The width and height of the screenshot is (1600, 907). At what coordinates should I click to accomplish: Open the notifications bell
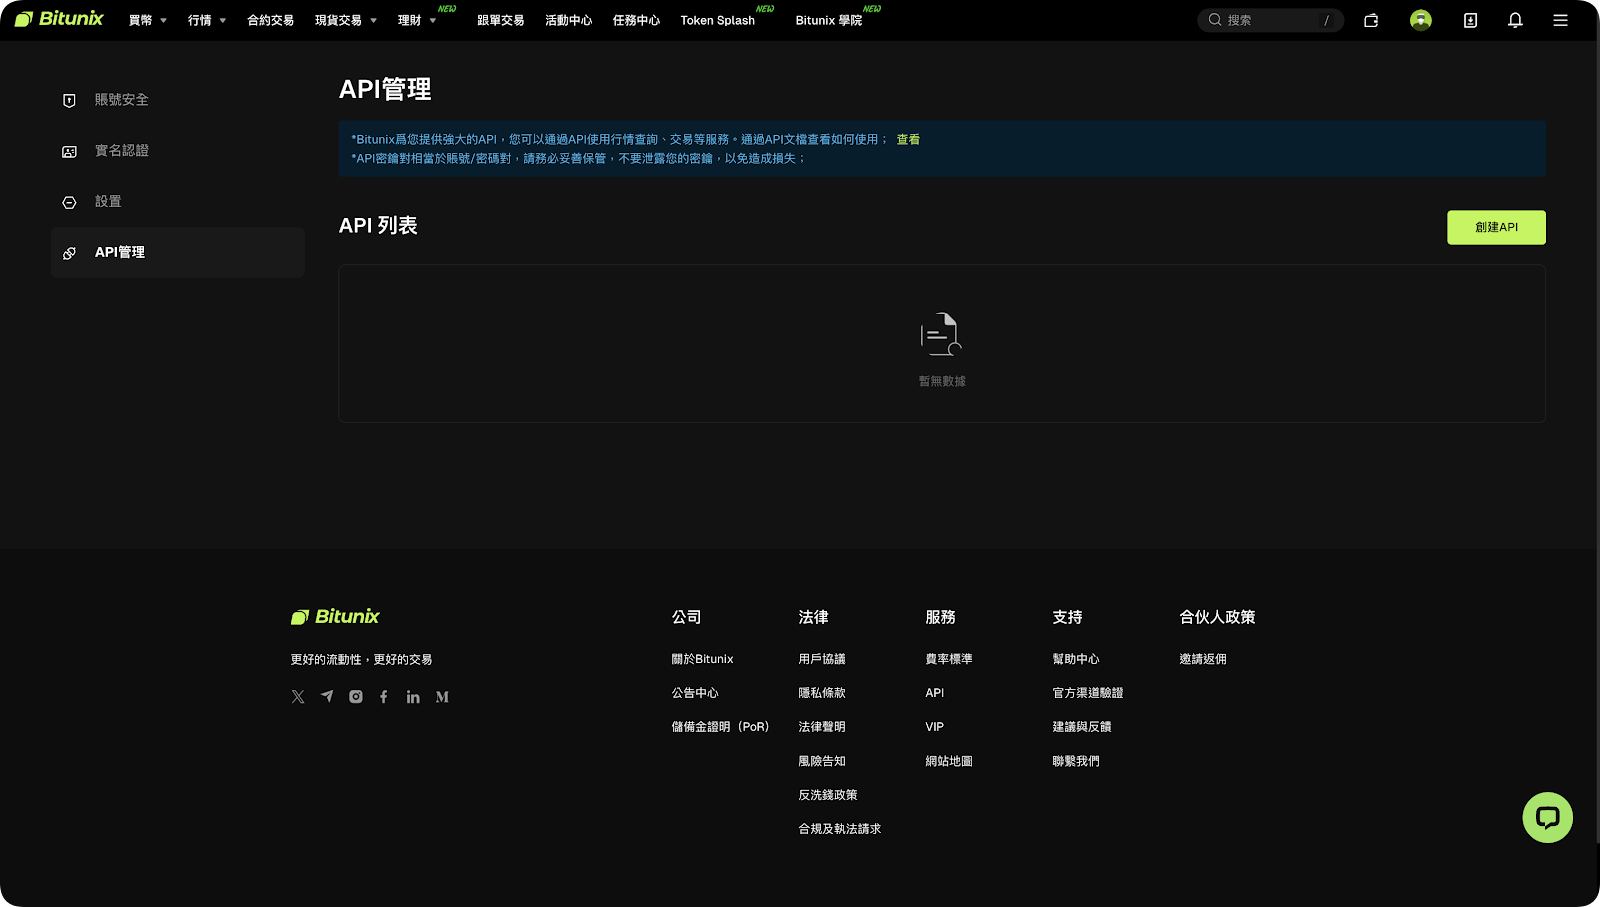[x=1515, y=20]
